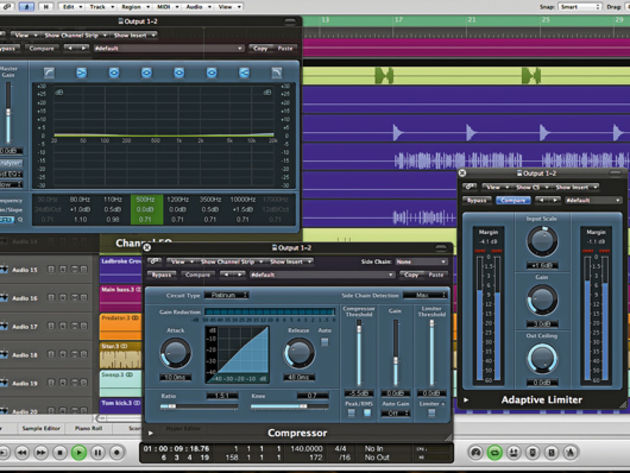Enable the Limiter checkbox in Compressor
Image resolution: width=630 pixels, height=473 pixels.
432,413
